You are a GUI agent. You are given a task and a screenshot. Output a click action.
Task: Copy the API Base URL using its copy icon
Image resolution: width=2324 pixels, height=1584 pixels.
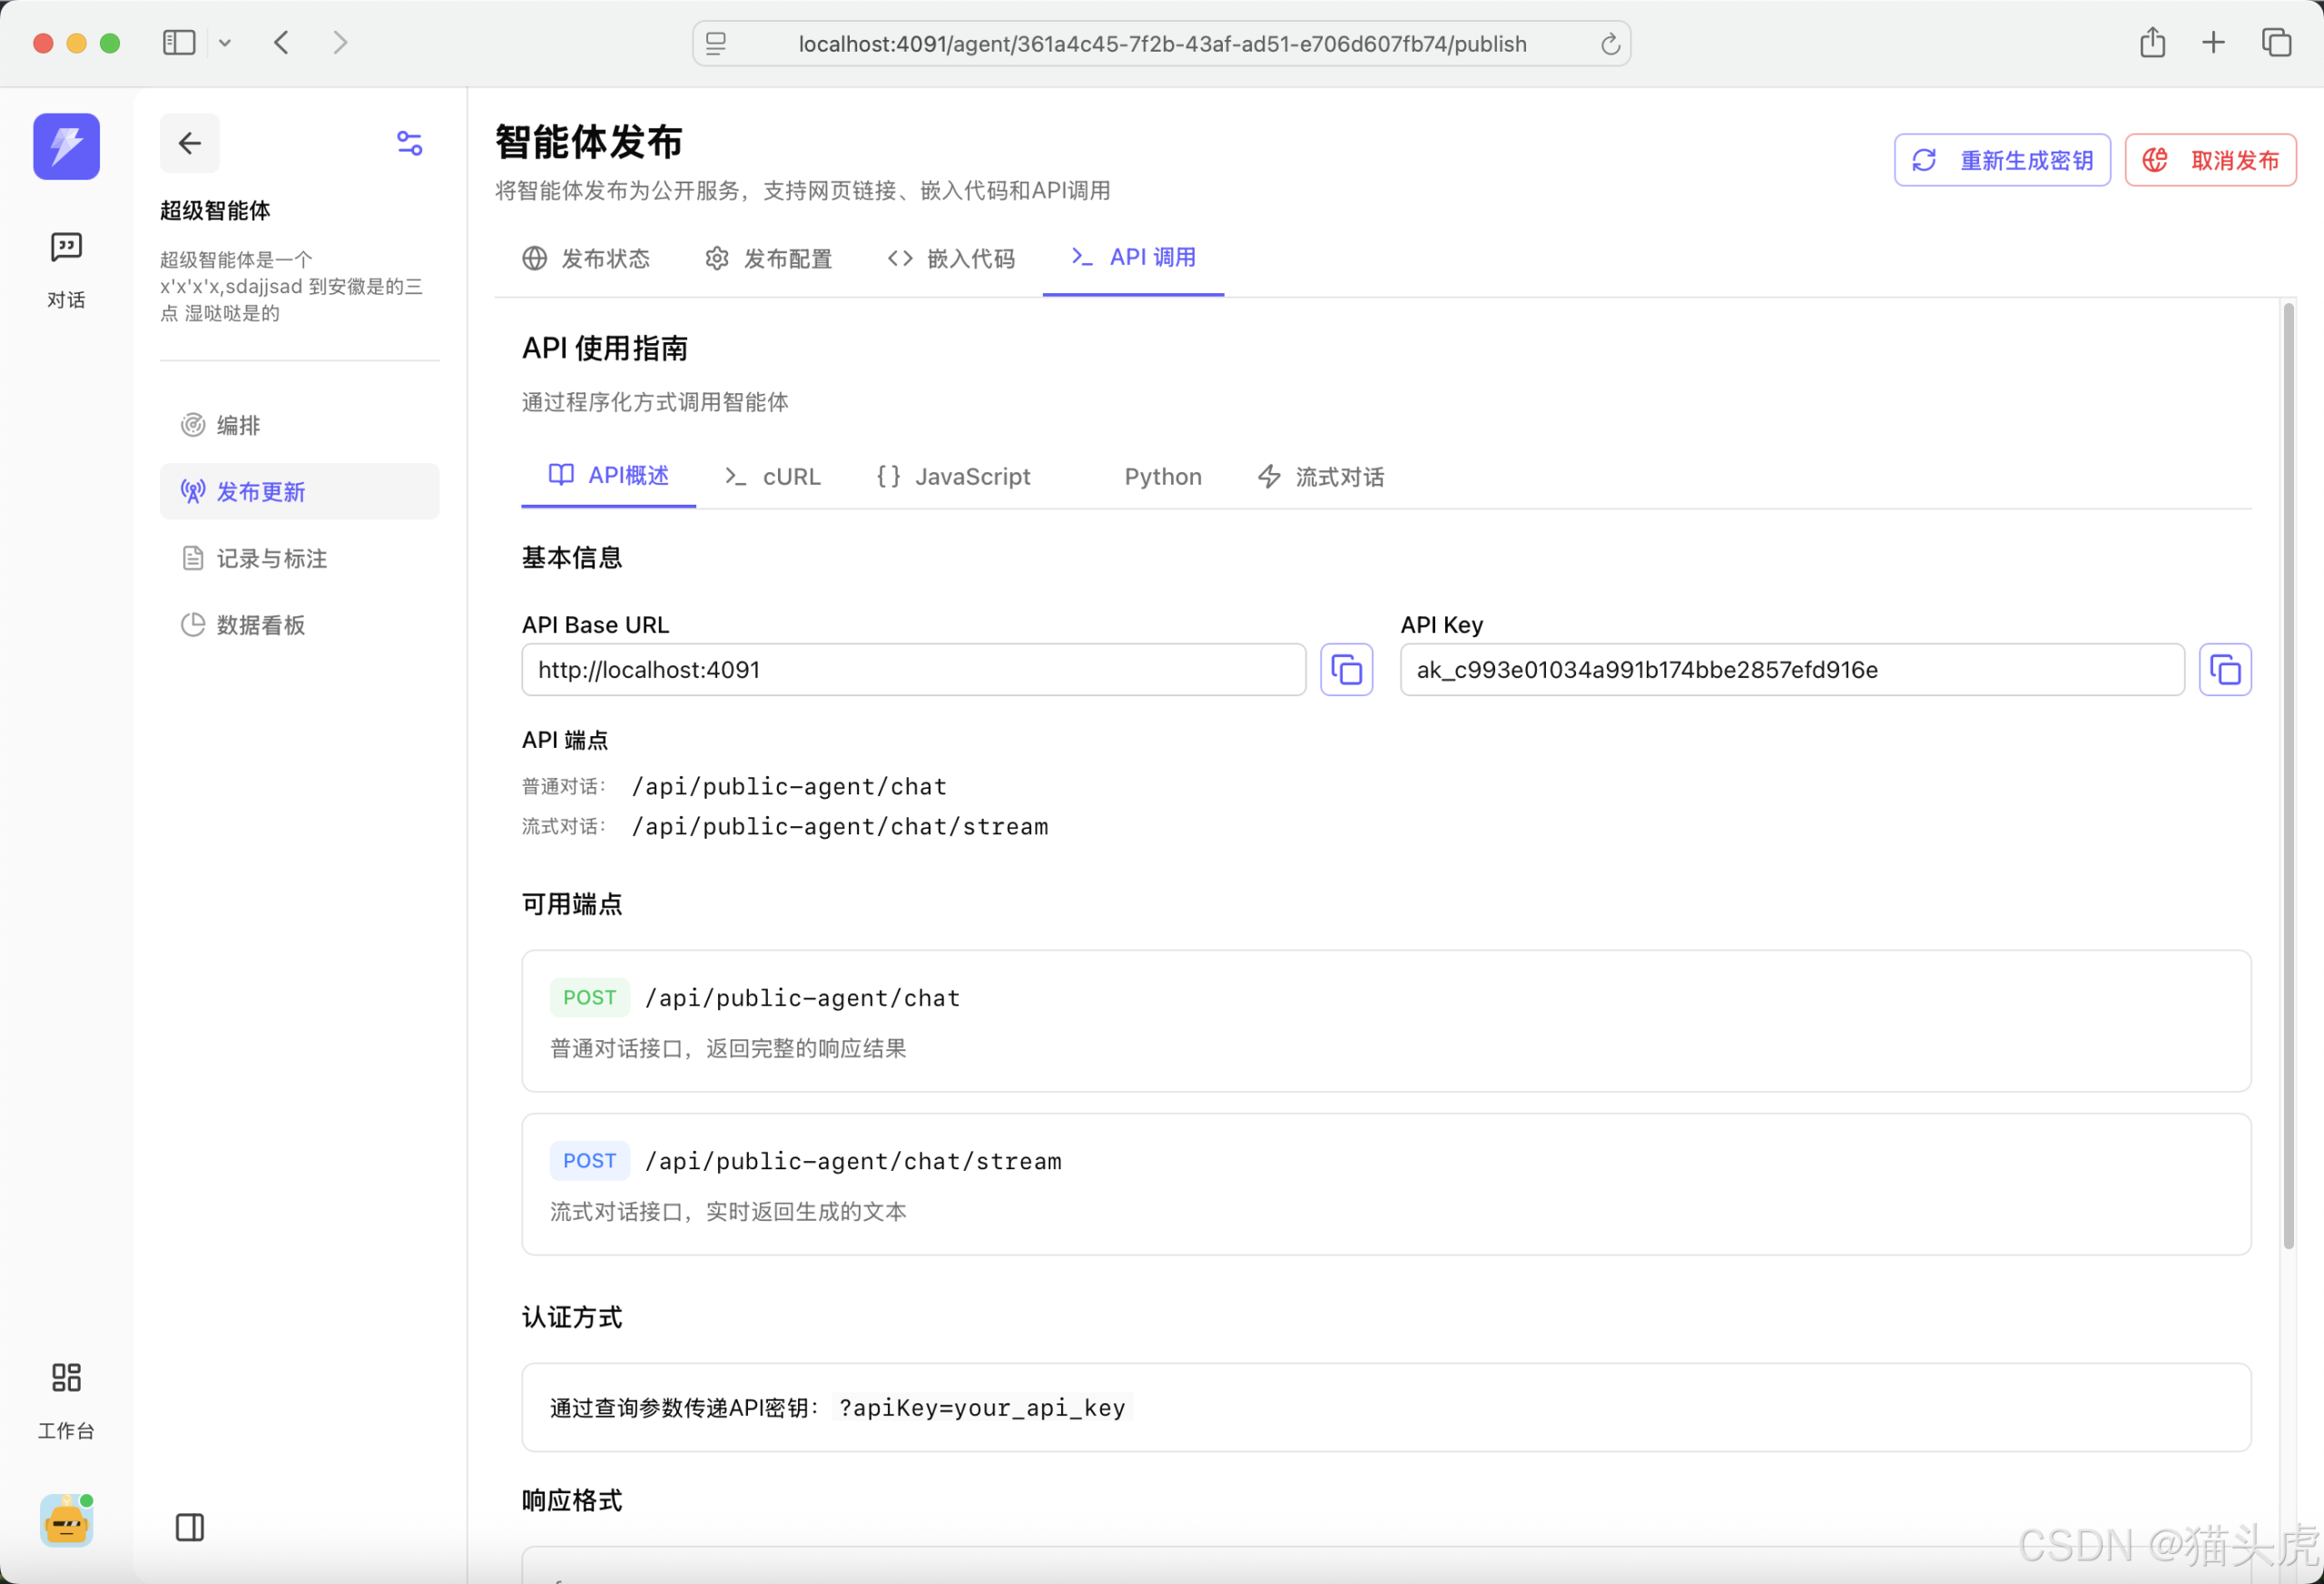[x=1346, y=670]
